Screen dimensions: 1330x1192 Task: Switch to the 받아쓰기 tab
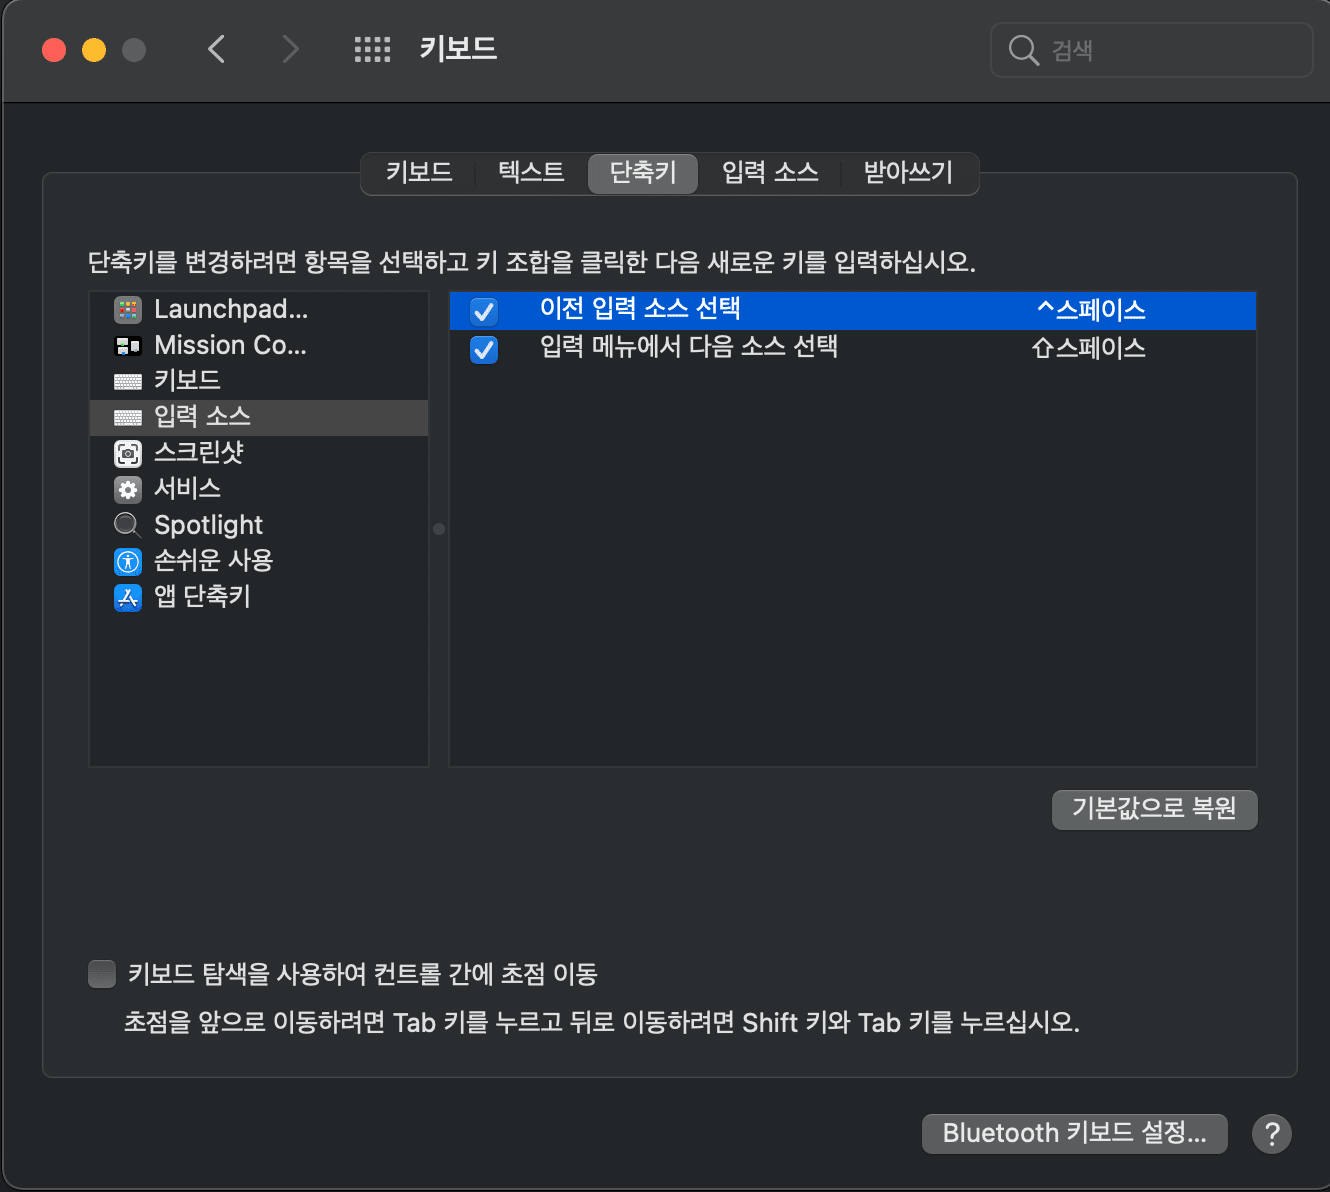908,172
